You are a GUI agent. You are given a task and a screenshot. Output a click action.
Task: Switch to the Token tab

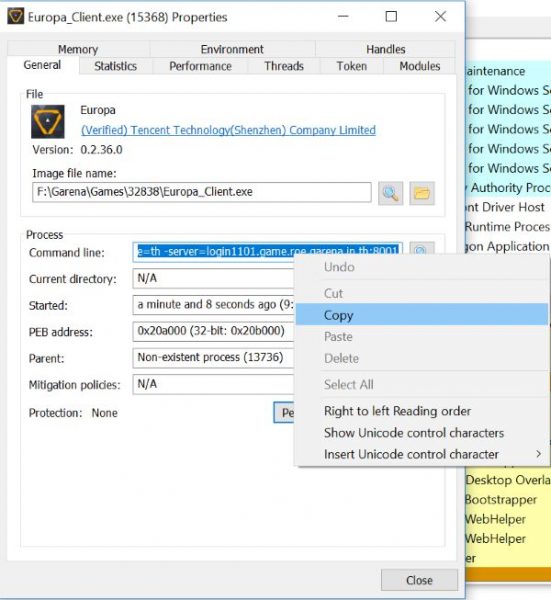pos(352,66)
